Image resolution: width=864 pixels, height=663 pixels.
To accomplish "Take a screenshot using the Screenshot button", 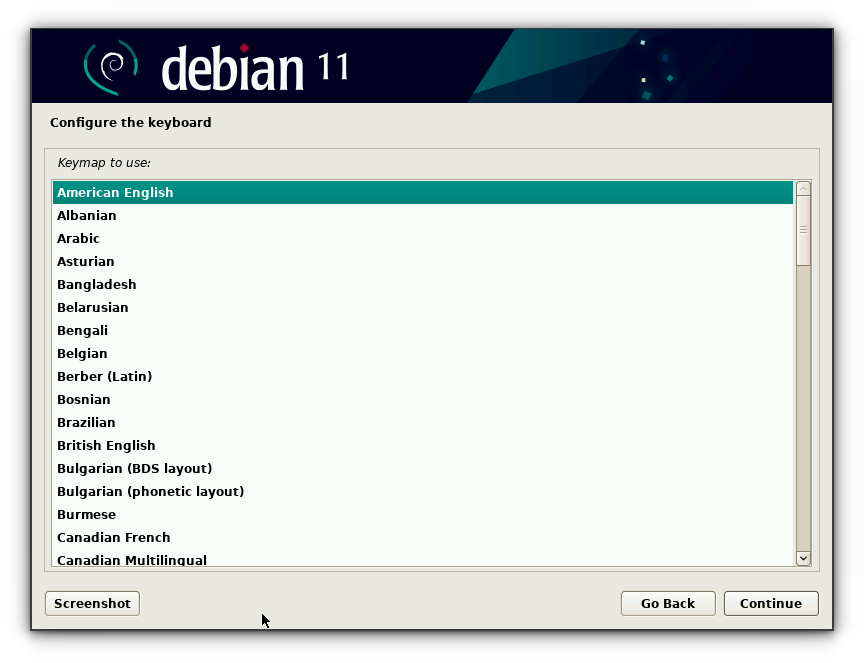I will 92,603.
